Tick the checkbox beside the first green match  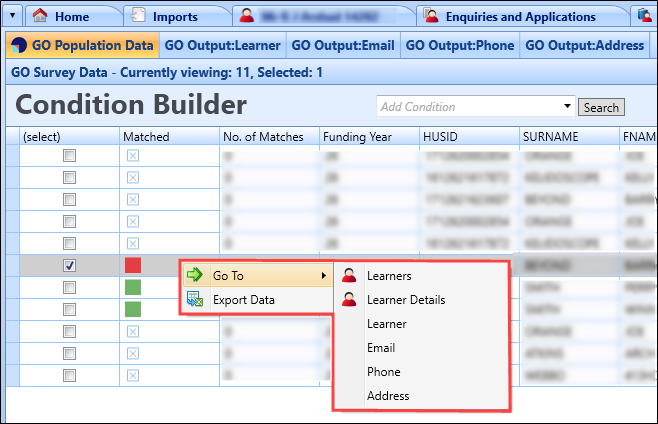coord(69,288)
